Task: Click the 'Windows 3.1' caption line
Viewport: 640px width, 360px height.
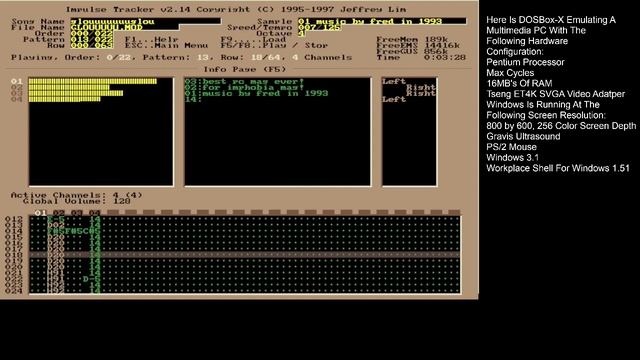Action: click(x=513, y=158)
